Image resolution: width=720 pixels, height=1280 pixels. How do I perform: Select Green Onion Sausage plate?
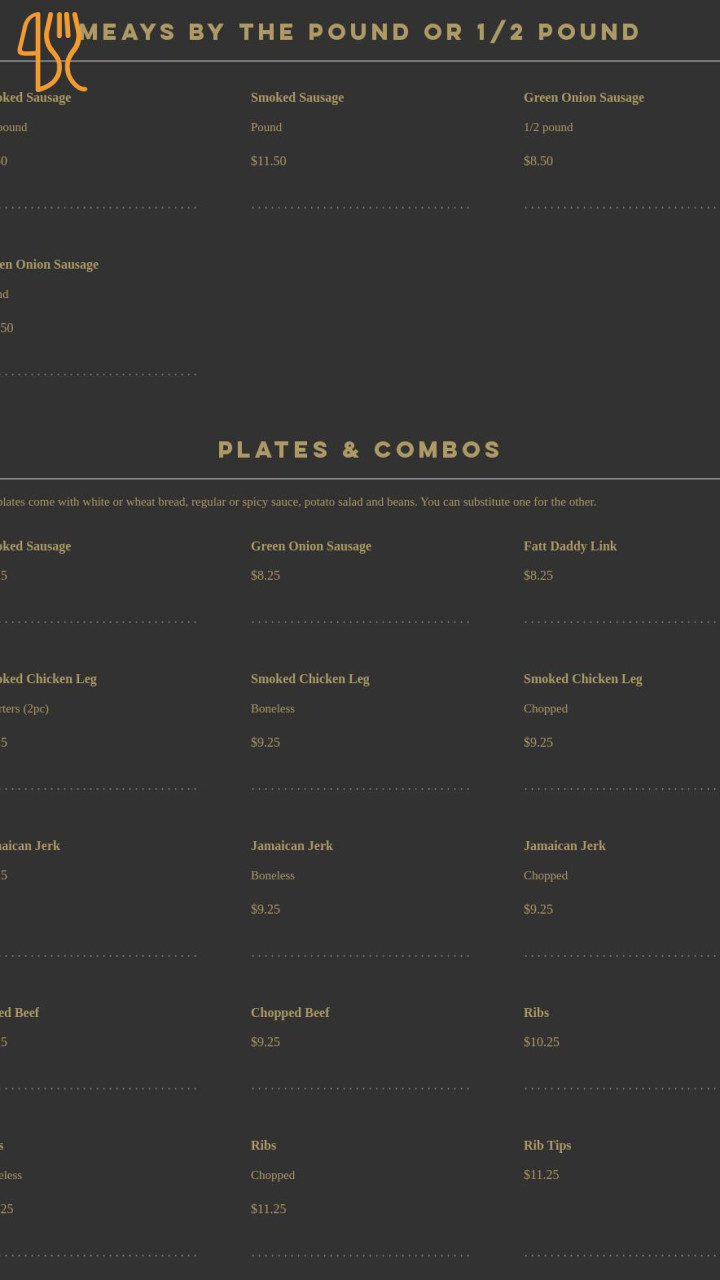tap(310, 547)
